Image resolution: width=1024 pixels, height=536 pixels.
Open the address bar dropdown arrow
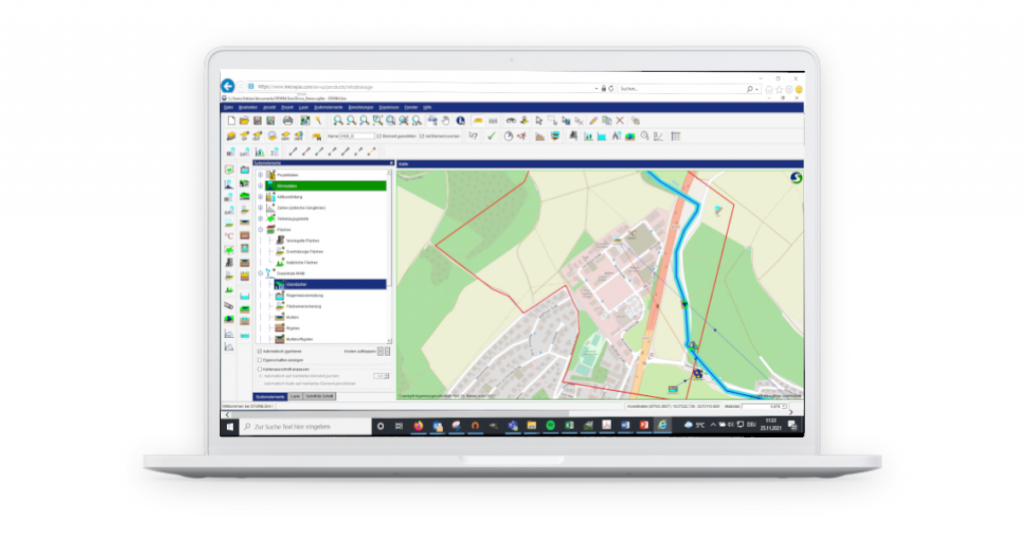click(x=596, y=88)
